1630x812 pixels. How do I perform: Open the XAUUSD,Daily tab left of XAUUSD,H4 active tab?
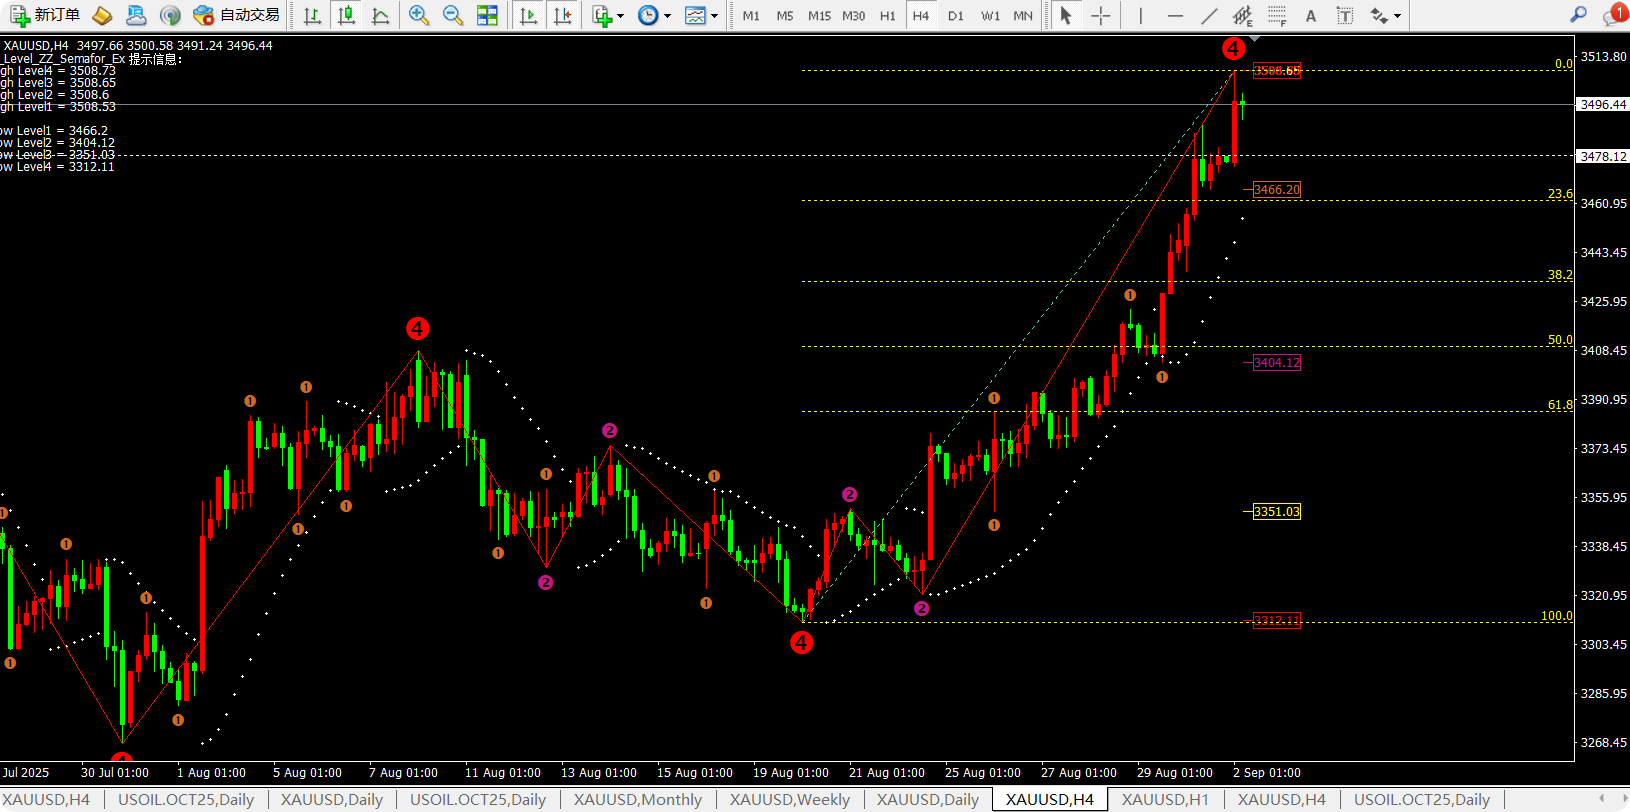point(928,799)
